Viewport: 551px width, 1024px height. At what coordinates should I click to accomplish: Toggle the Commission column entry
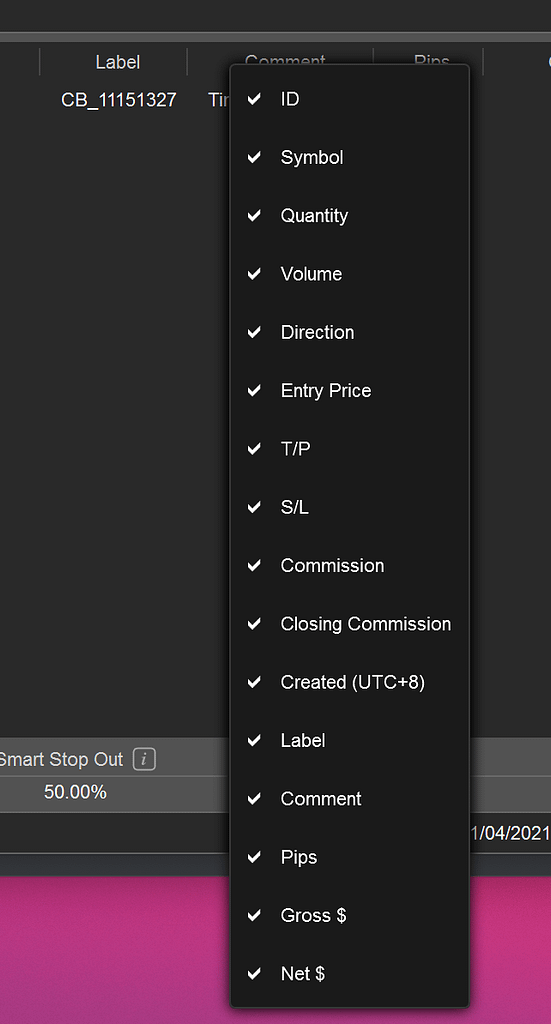(x=349, y=566)
